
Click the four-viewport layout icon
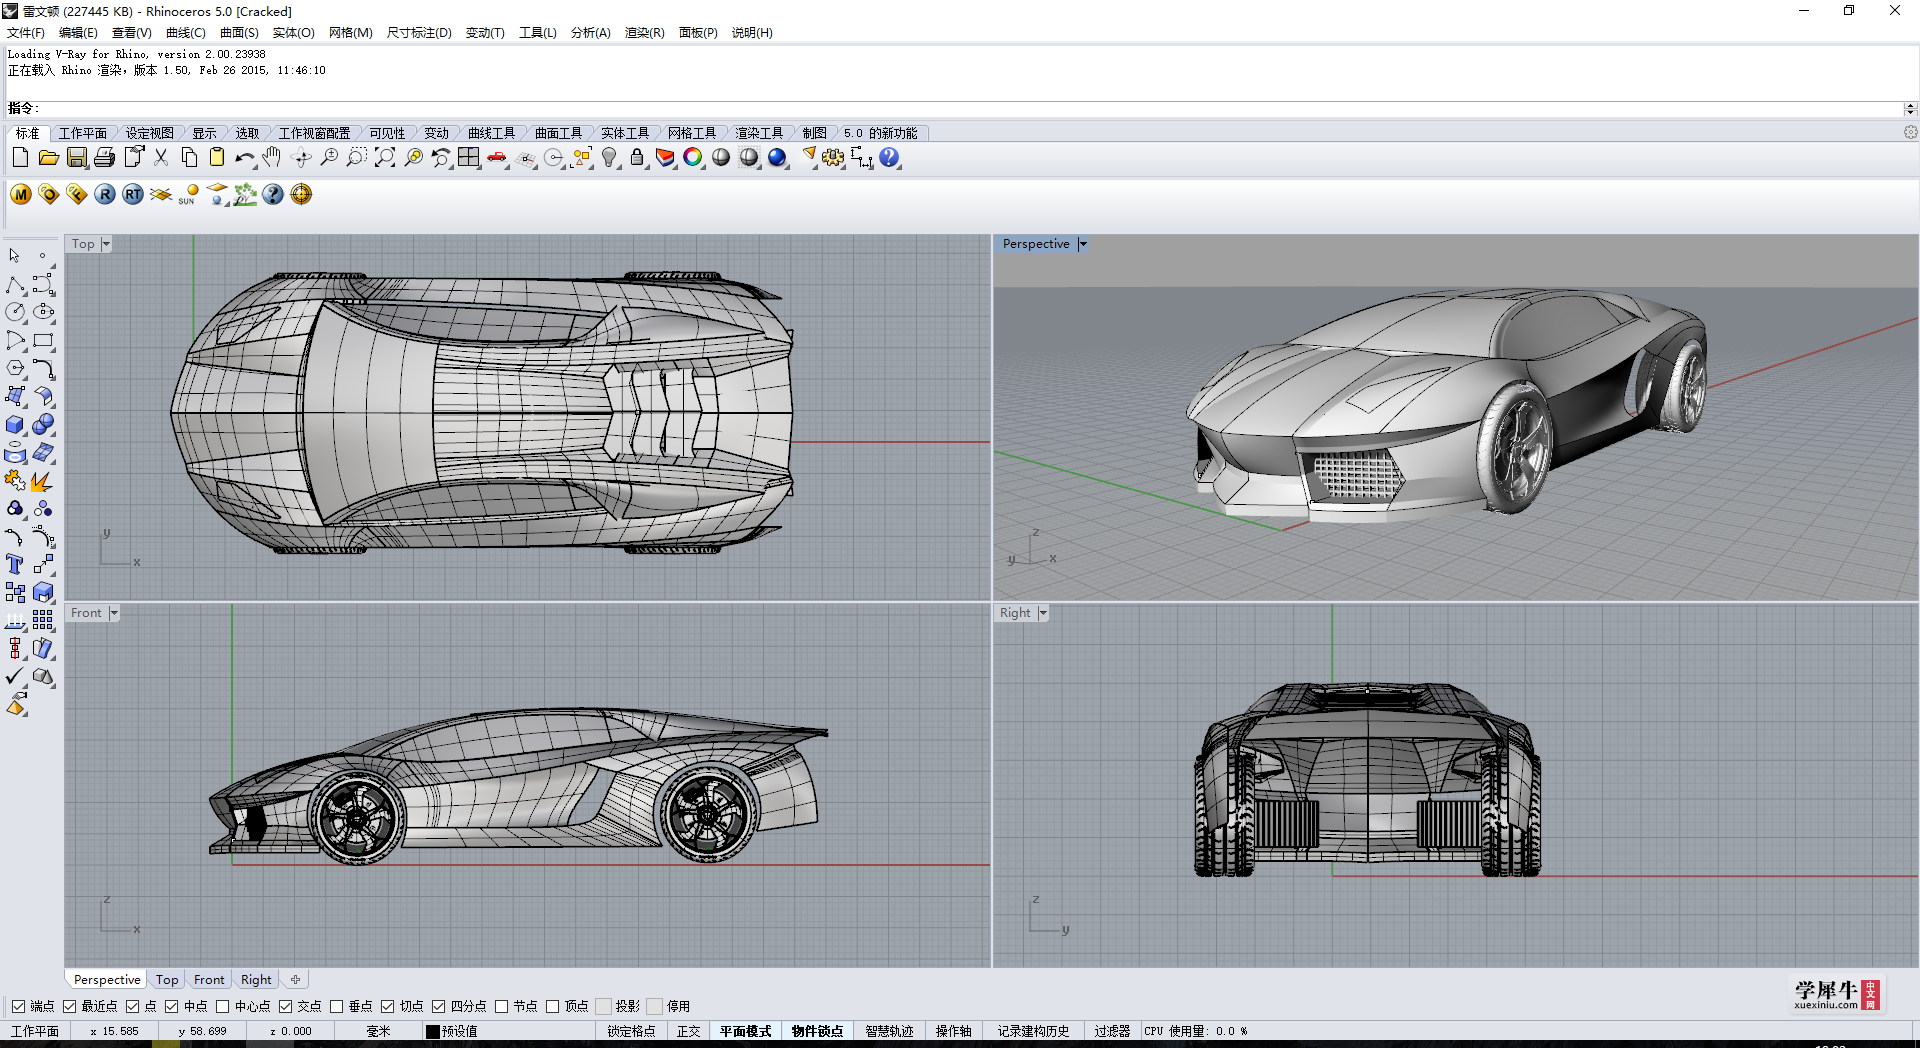[469, 158]
